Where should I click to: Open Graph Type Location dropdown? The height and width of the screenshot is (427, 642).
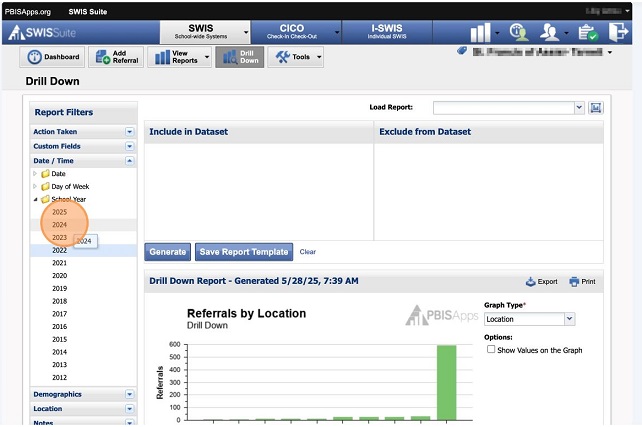coord(529,319)
